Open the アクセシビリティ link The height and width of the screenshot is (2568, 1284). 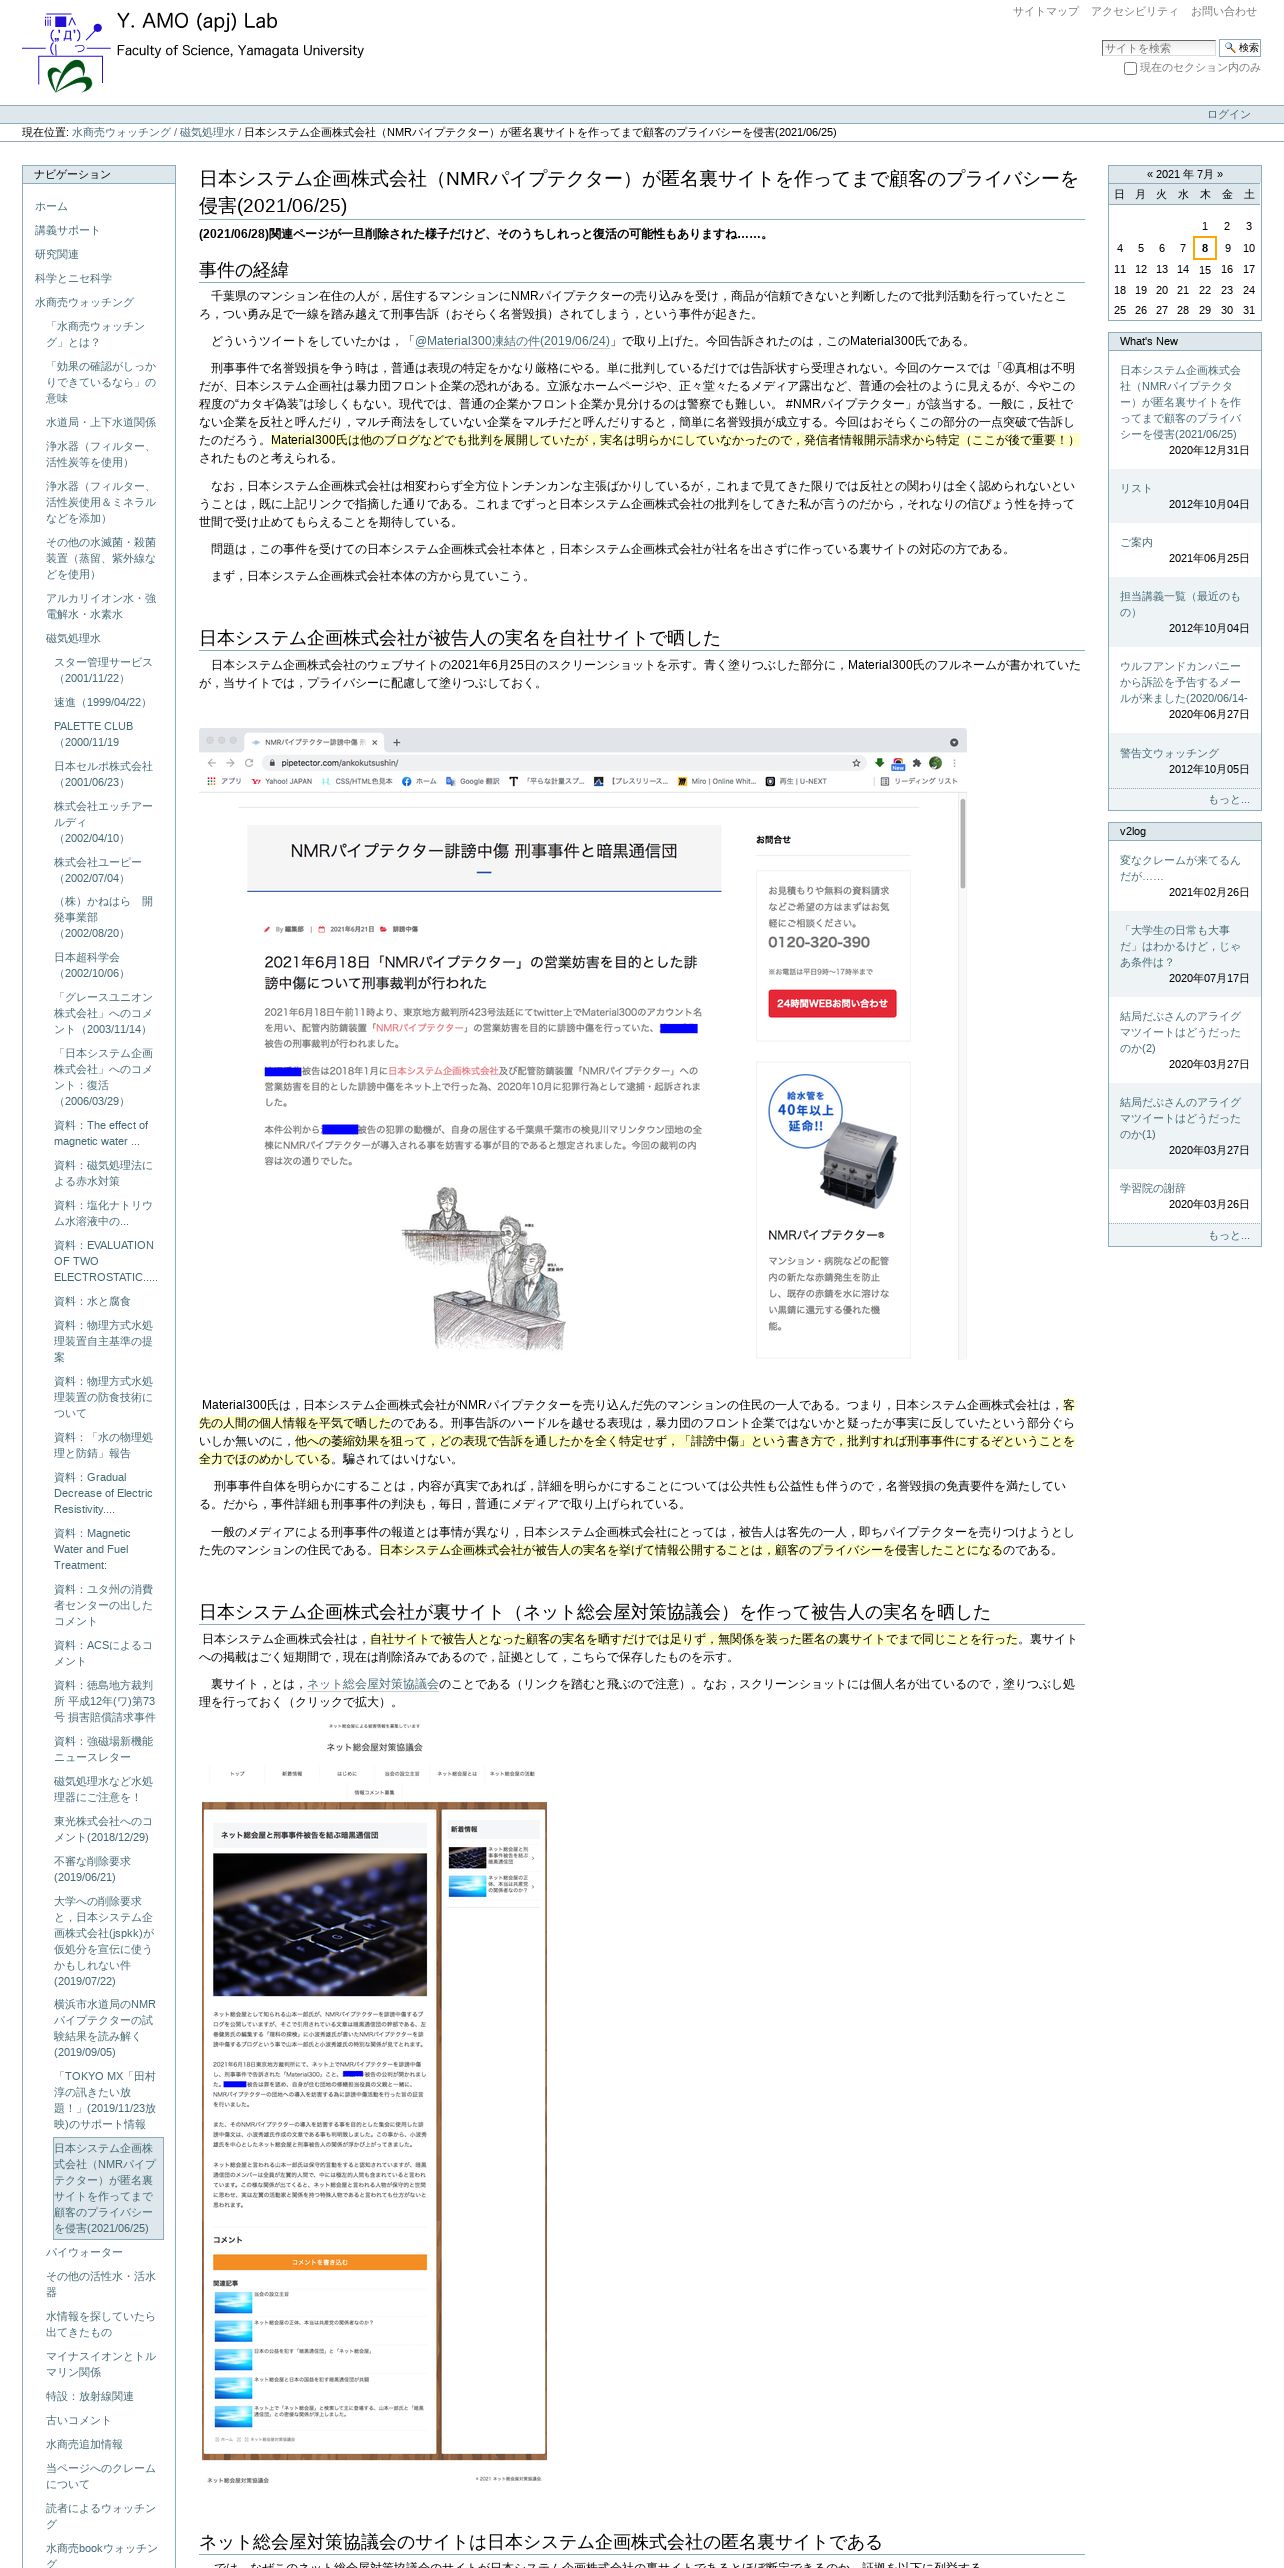point(1134,12)
